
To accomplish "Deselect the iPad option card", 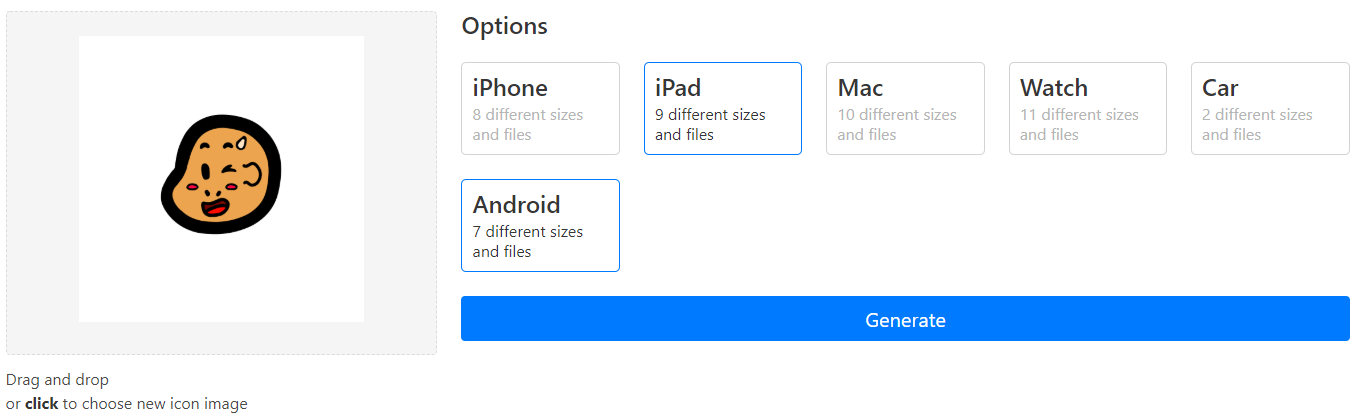I will (722, 108).
